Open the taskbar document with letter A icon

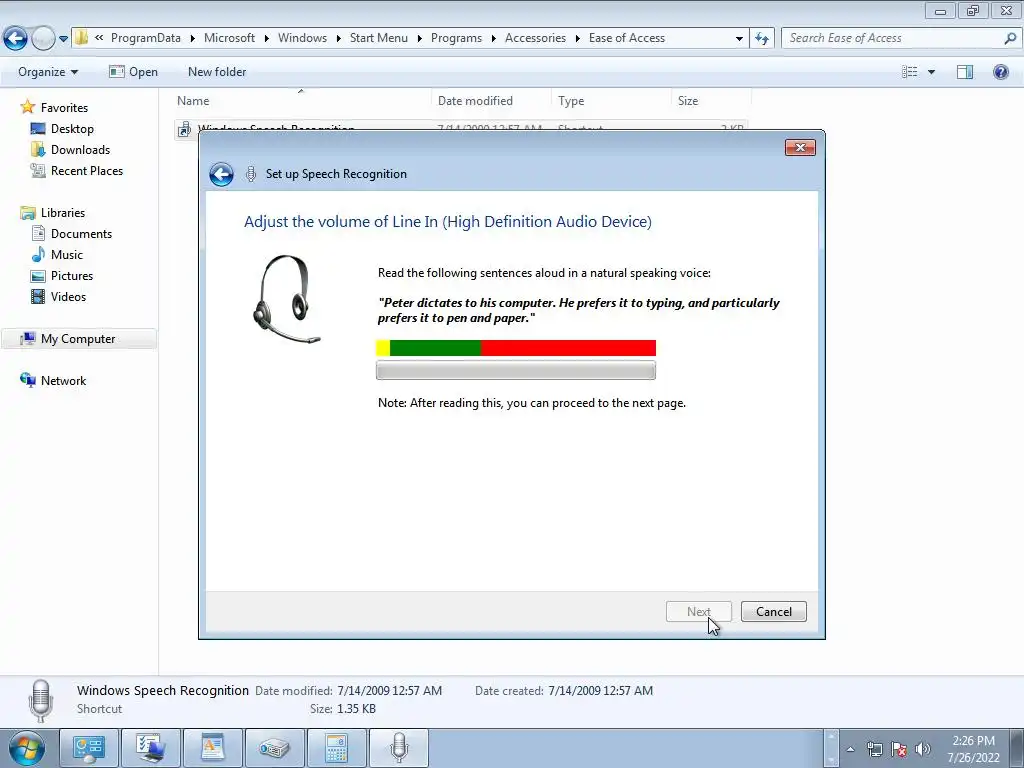click(x=213, y=748)
